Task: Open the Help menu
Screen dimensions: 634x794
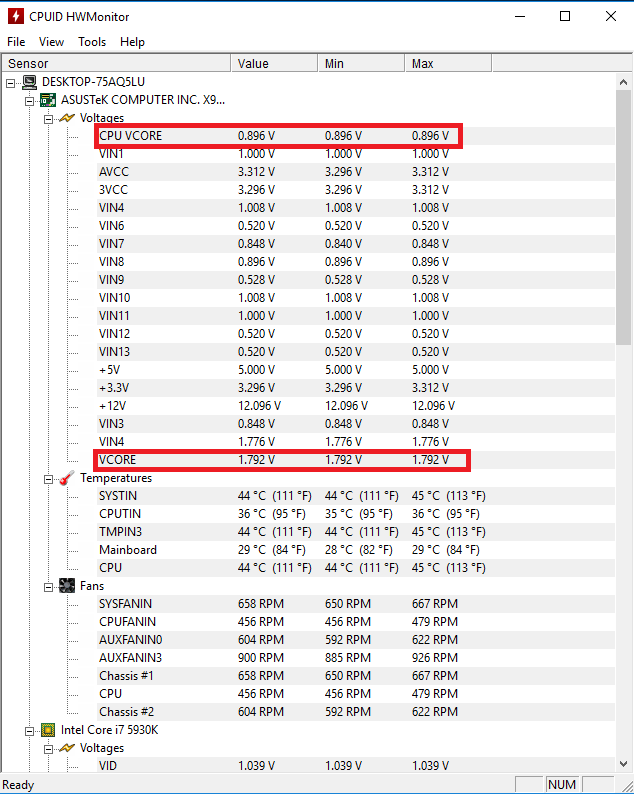Action: pyautogui.click(x=132, y=42)
